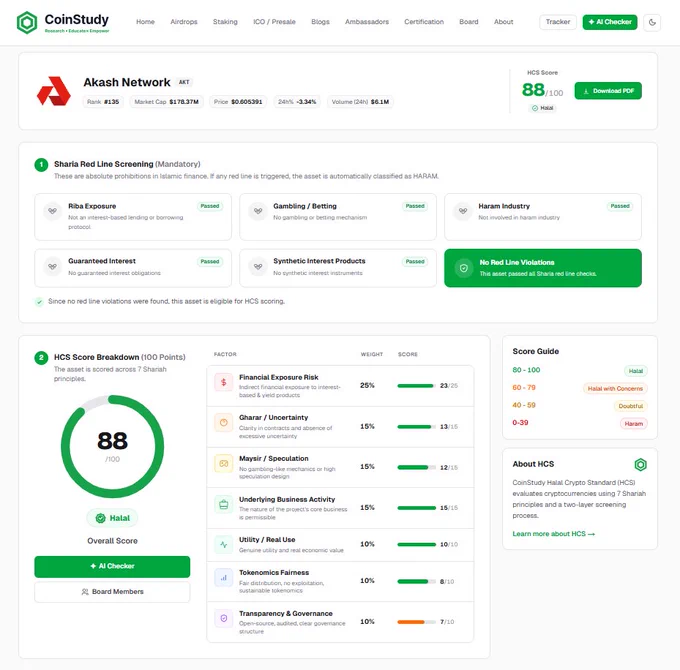The image size is (680, 670).
Task: Click the Riba Exposure card icon
Action: click(x=52, y=211)
